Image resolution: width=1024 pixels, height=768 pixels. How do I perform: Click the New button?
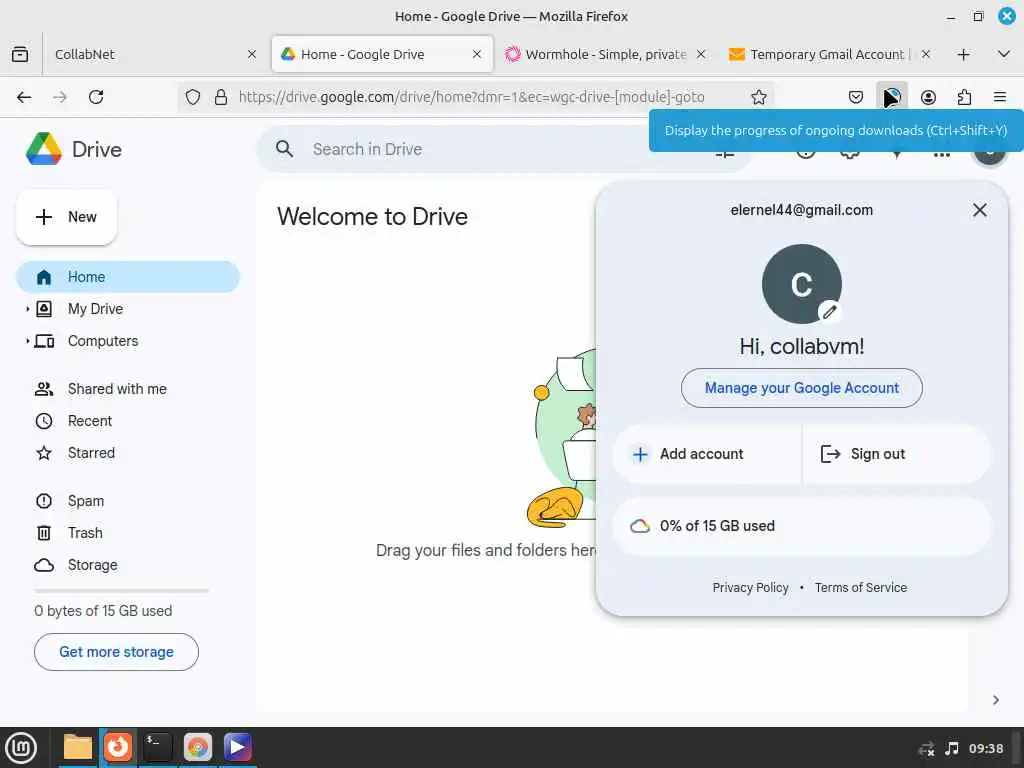click(67, 217)
